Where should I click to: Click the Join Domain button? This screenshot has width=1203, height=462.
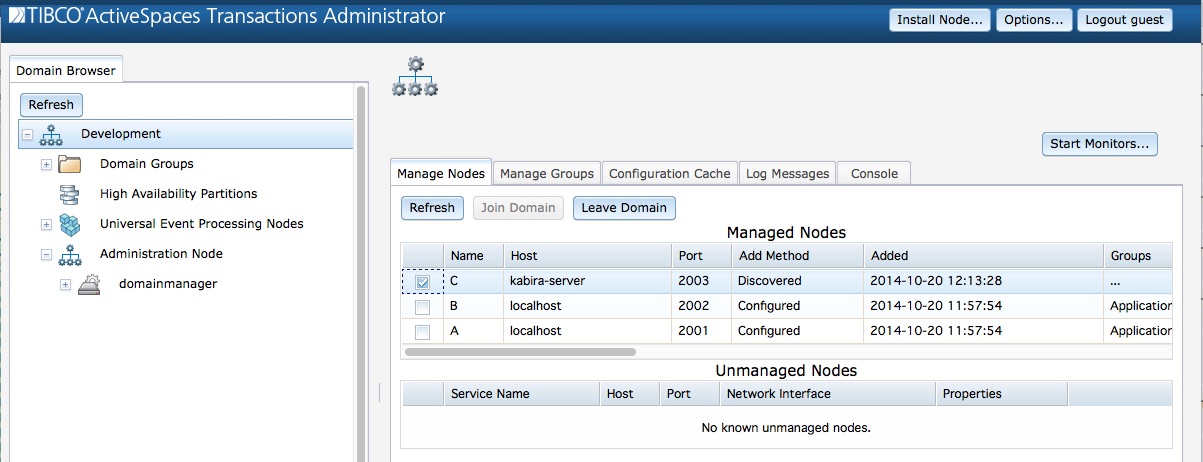[x=518, y=208]
